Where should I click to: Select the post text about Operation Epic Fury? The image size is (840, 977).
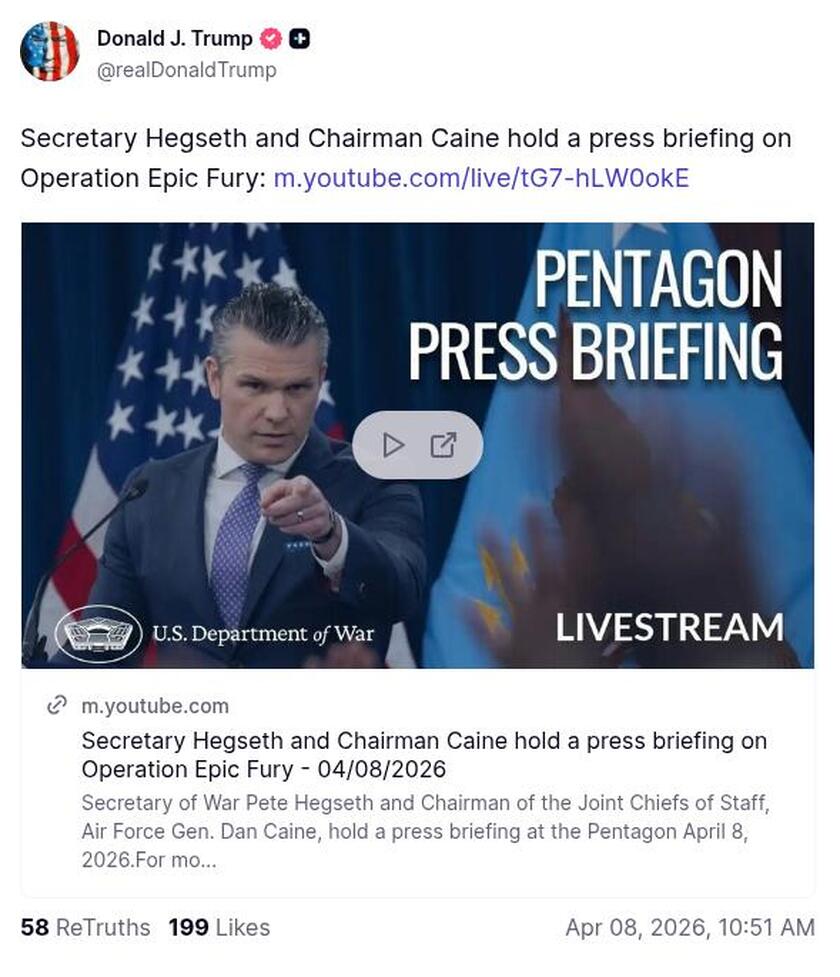406,158
